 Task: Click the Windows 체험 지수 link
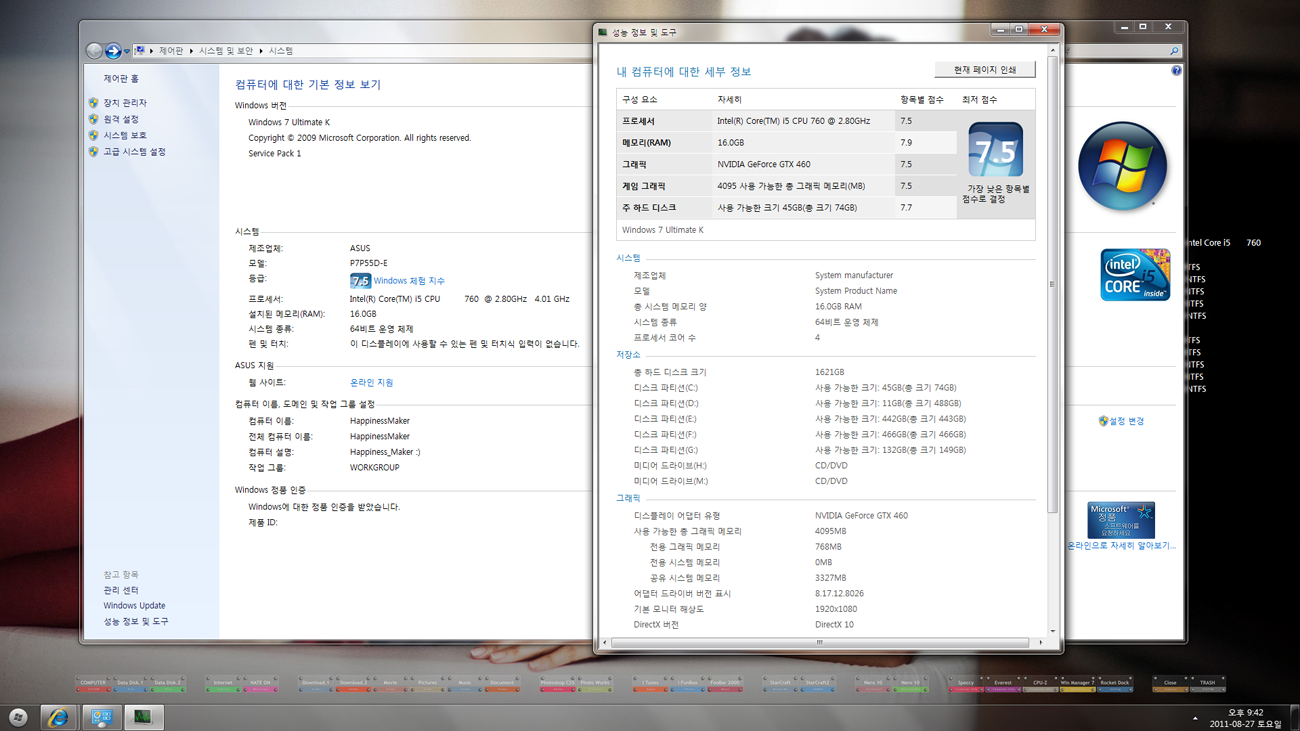409,281
